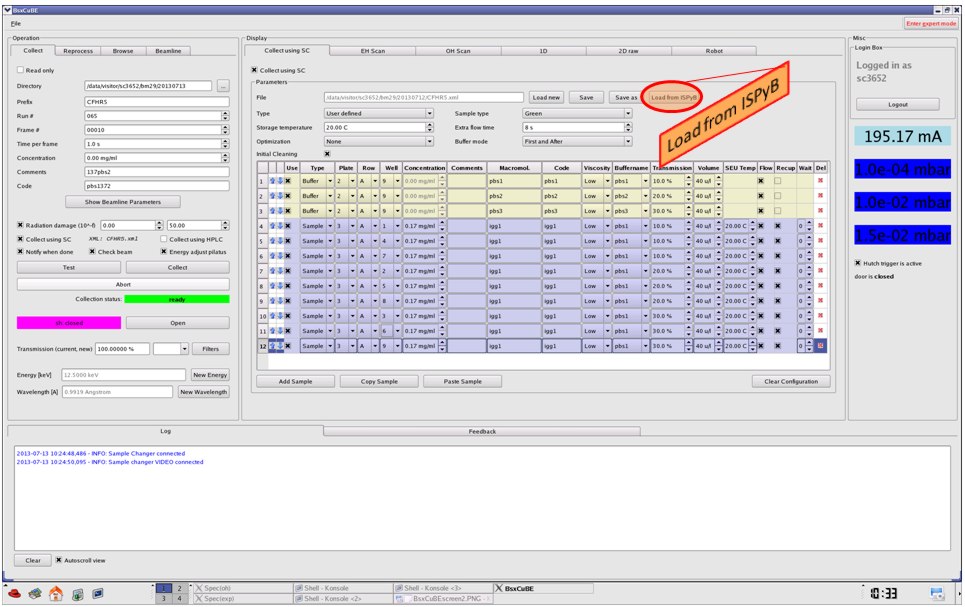This screenshot has height=607, width=965.
Task: Toggle the Collect using HPLC checkbox
Action: click(163, 239)
